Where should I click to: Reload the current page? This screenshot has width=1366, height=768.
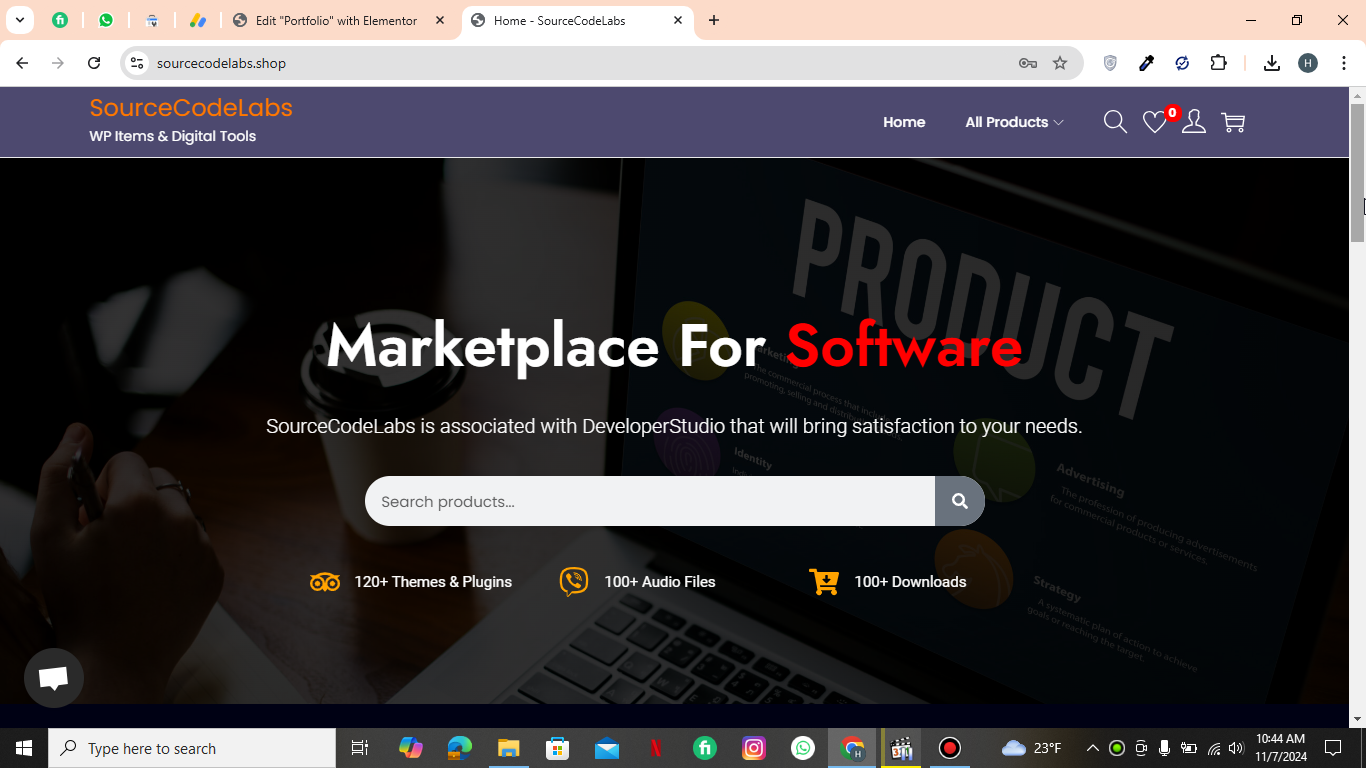coord(94,63)
